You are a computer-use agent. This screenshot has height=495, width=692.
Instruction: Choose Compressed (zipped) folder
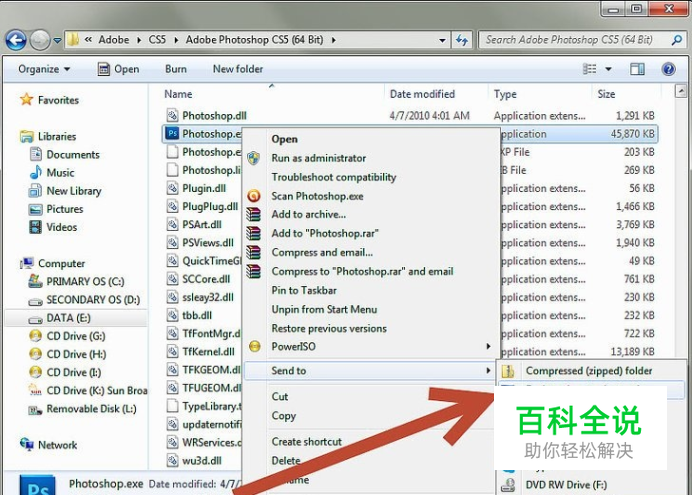[x=589, y=371]
